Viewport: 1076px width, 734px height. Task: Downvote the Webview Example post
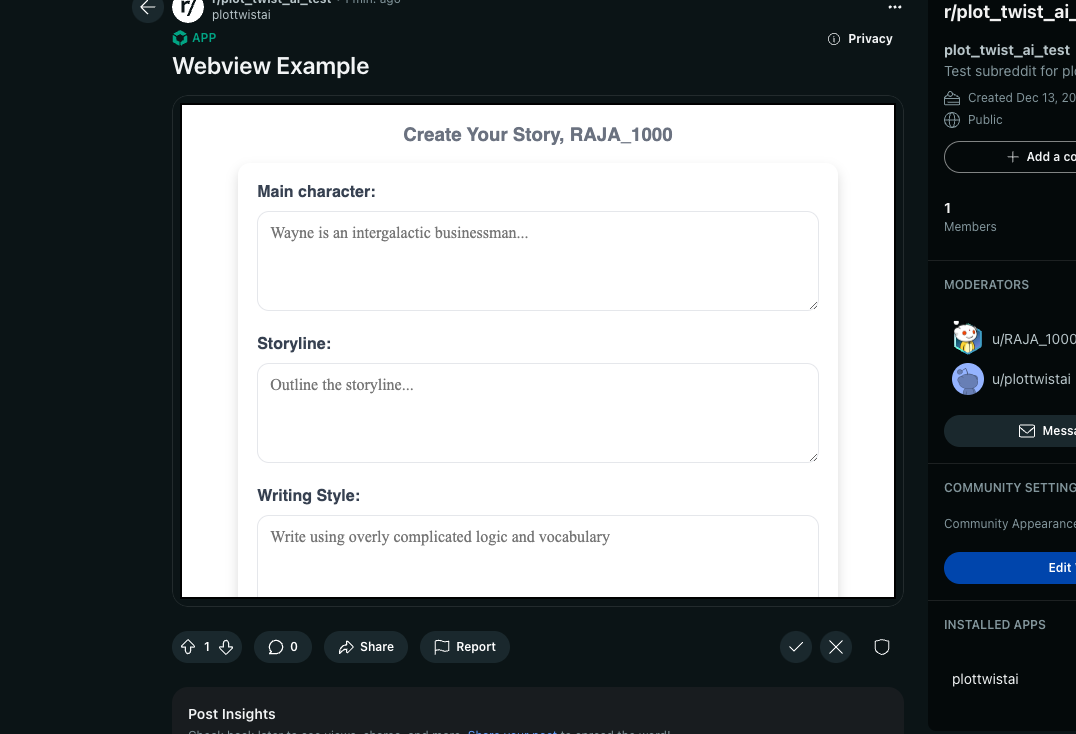pos(226,647)
